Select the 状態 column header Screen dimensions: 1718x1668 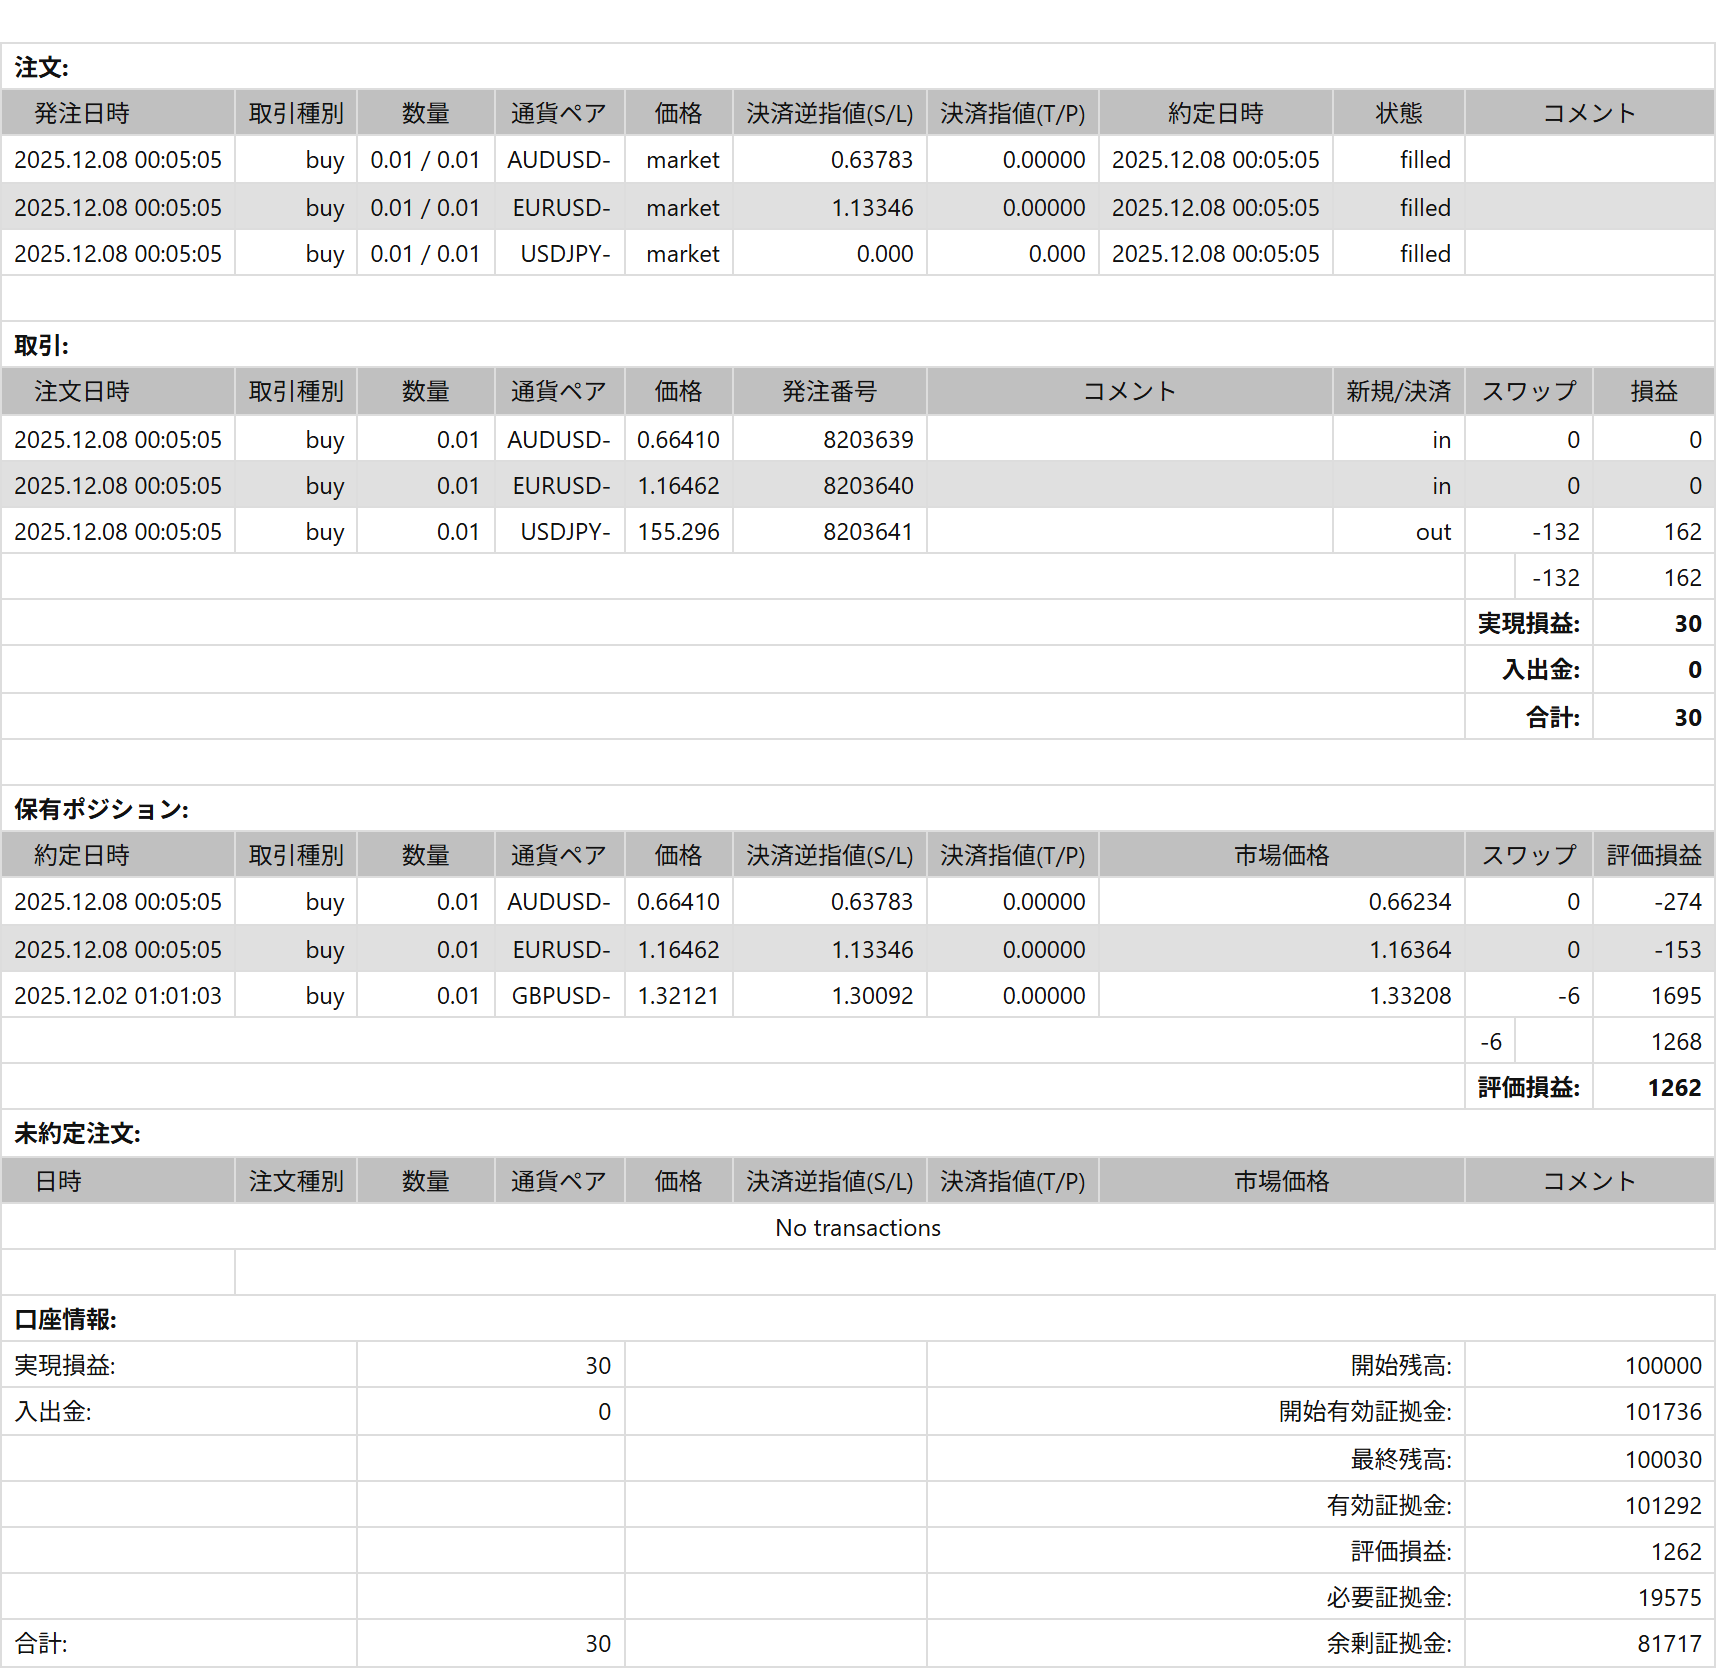tap(1397, 114)
